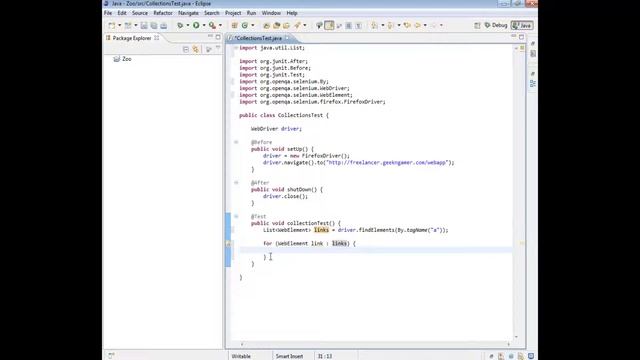Image resolution: width=640 pixels, height=360 pixels.
Task: Open the Window menu
Action: tap(271, 13)
